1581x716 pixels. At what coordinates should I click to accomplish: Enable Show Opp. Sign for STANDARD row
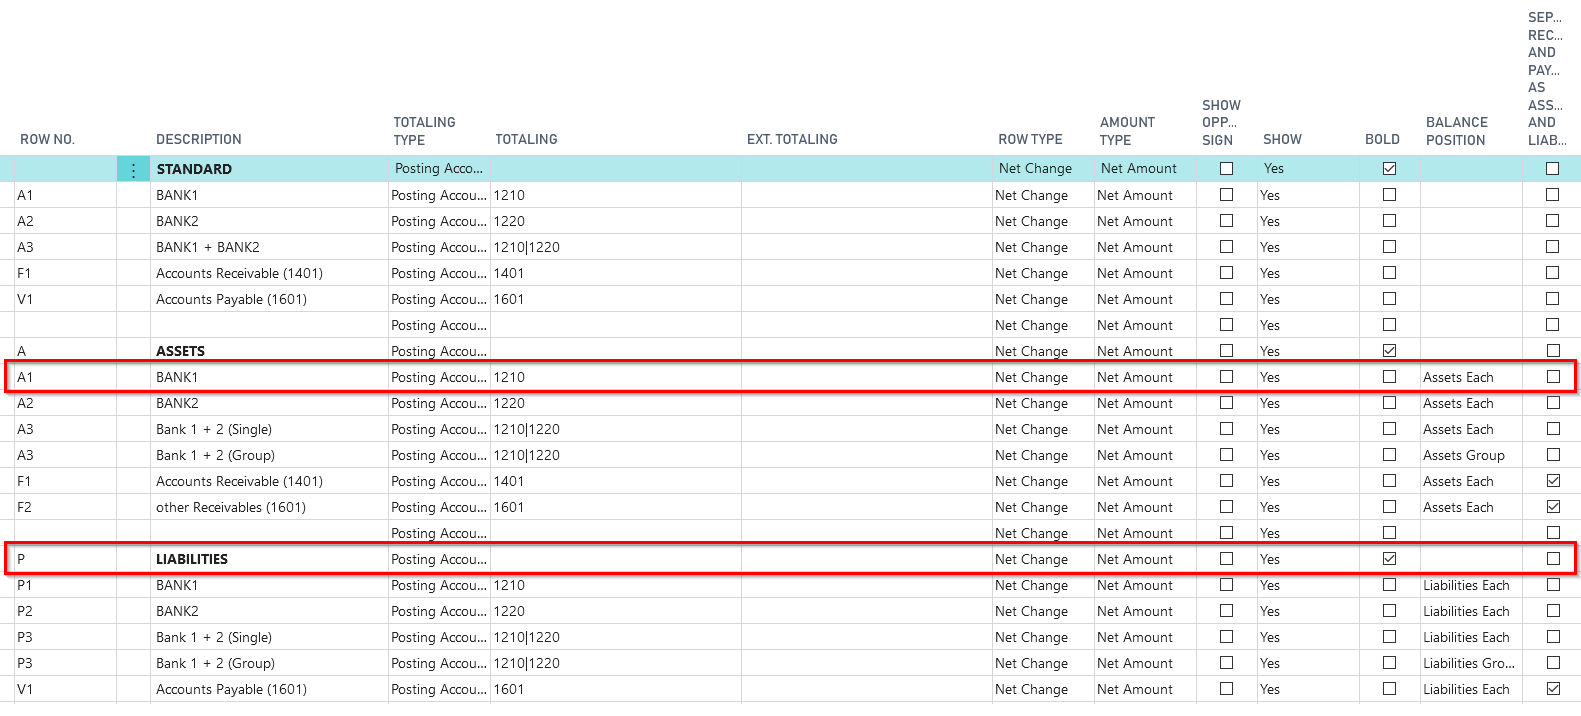1226,169
